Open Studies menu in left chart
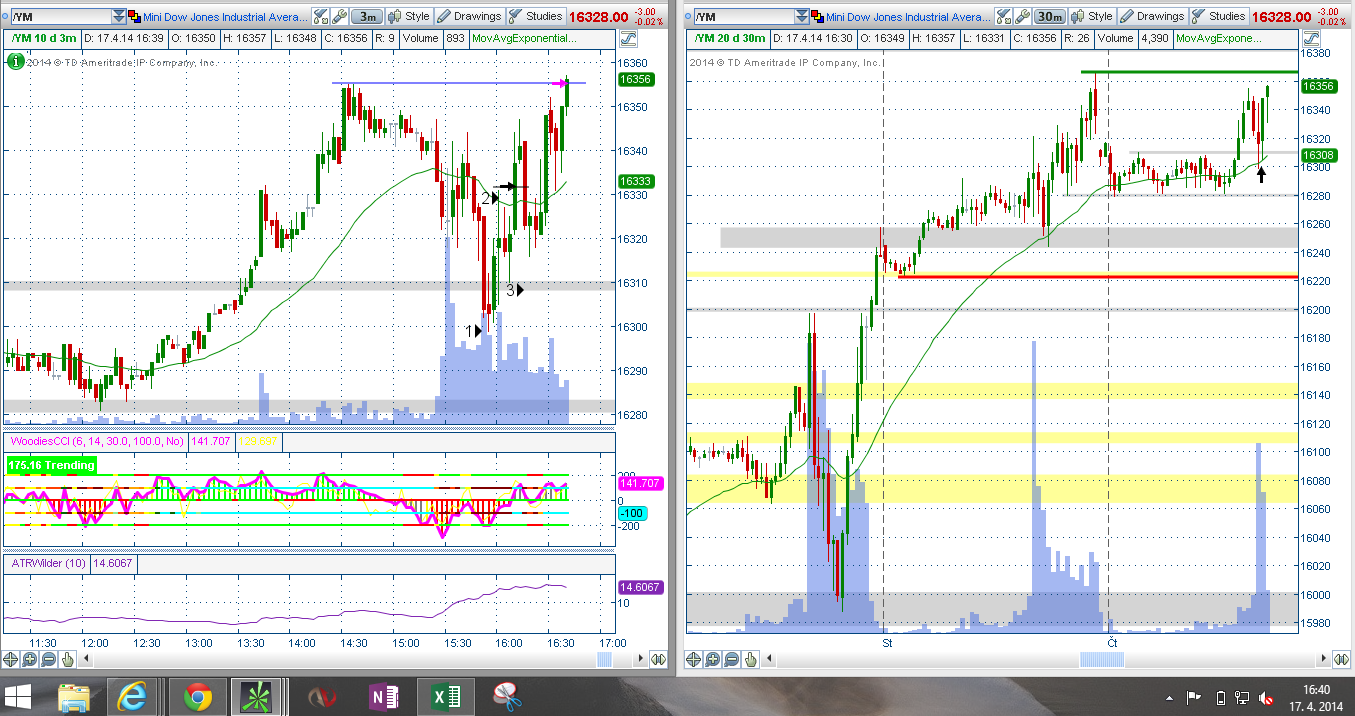Screen dimensions: 1355x716 pos(535,16)
